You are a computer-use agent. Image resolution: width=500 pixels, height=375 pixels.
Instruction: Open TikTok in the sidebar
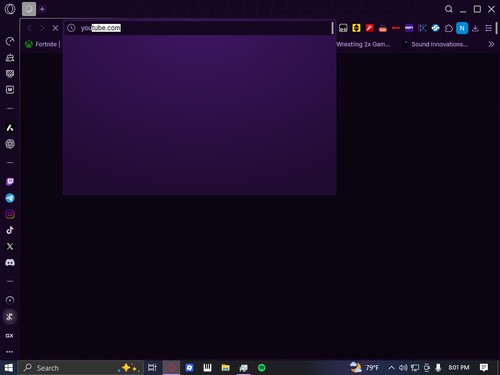click(x=10, y=230)
